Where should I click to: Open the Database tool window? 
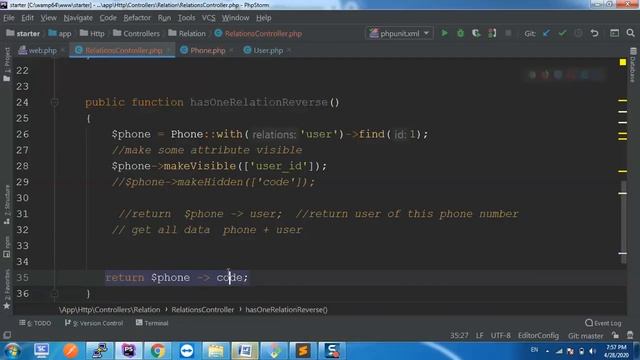633,65
